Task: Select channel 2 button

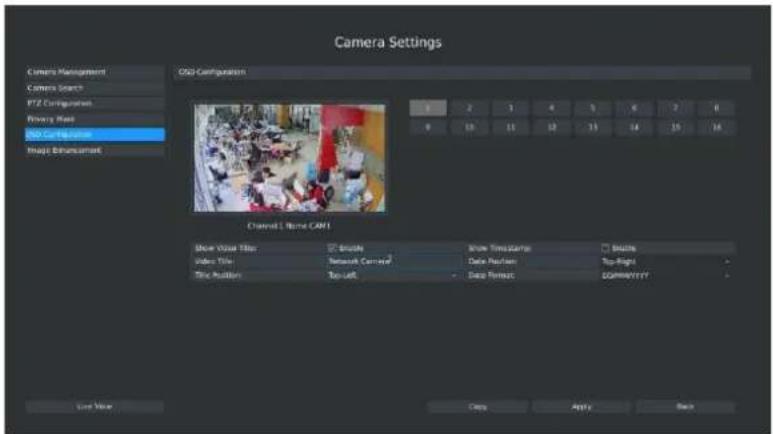Action: tap(469, 108)
